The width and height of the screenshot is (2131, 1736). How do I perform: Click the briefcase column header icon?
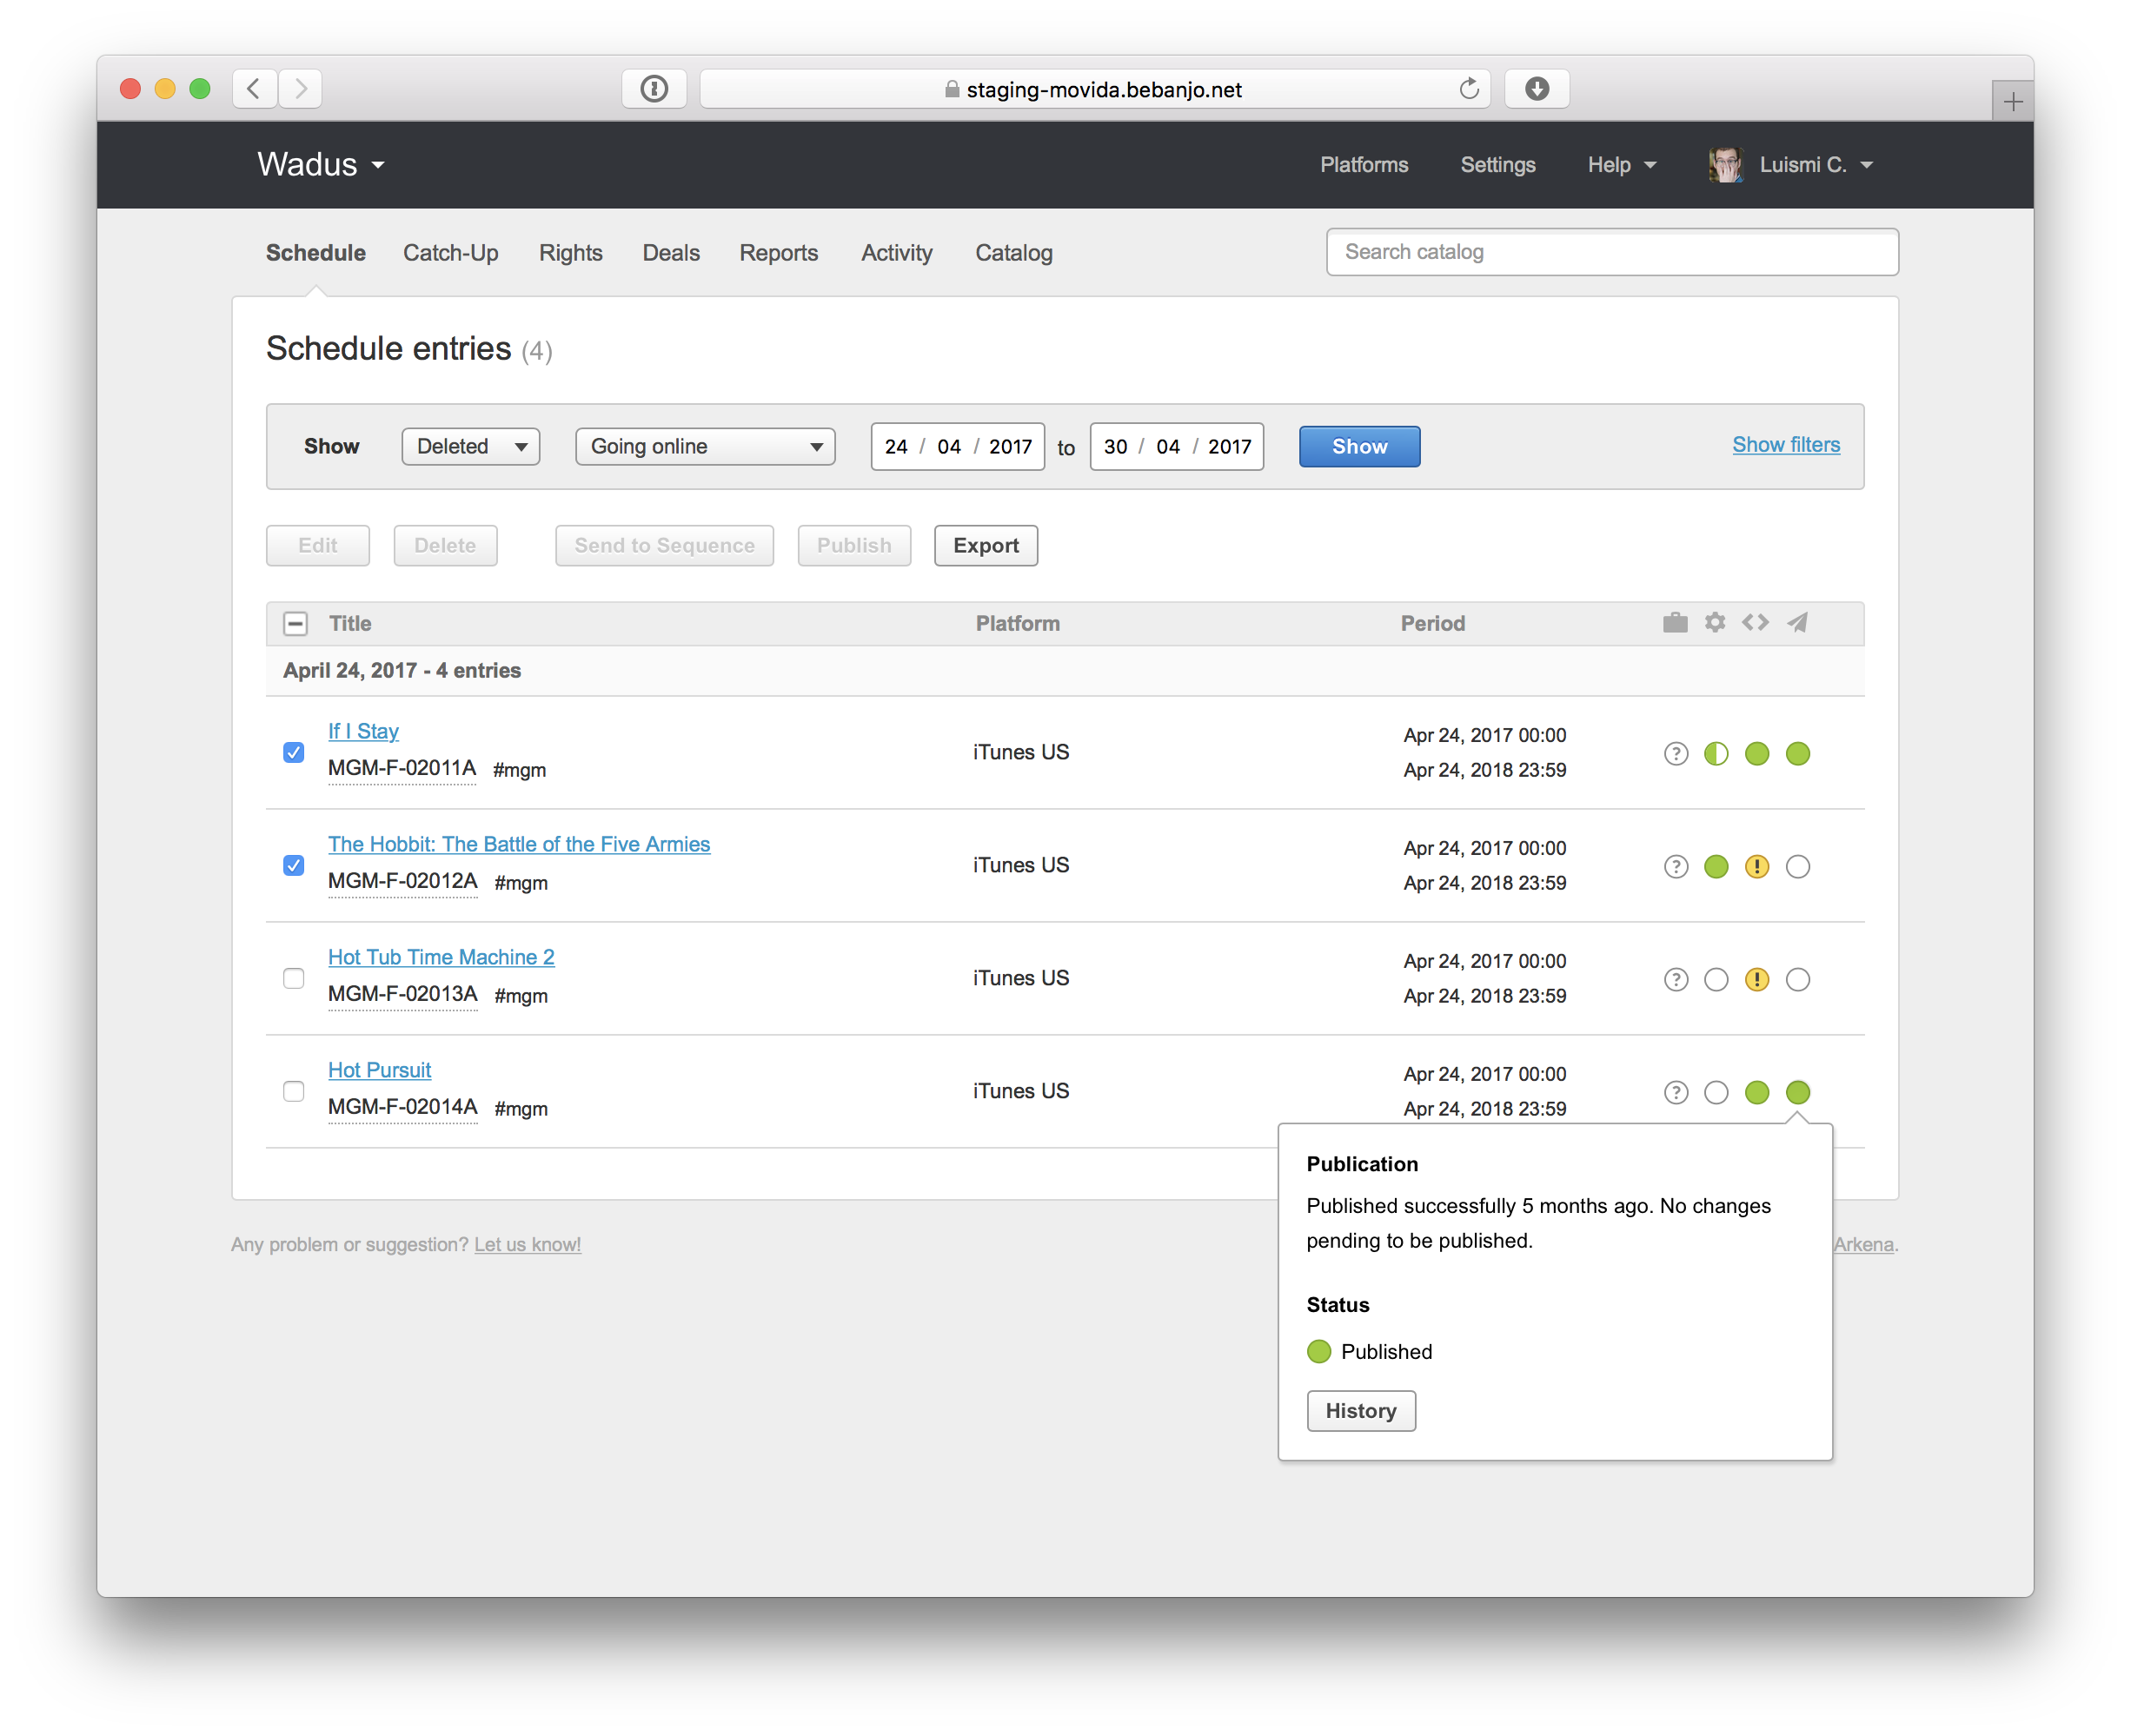pyautogui.click(x=1675, y=623)
